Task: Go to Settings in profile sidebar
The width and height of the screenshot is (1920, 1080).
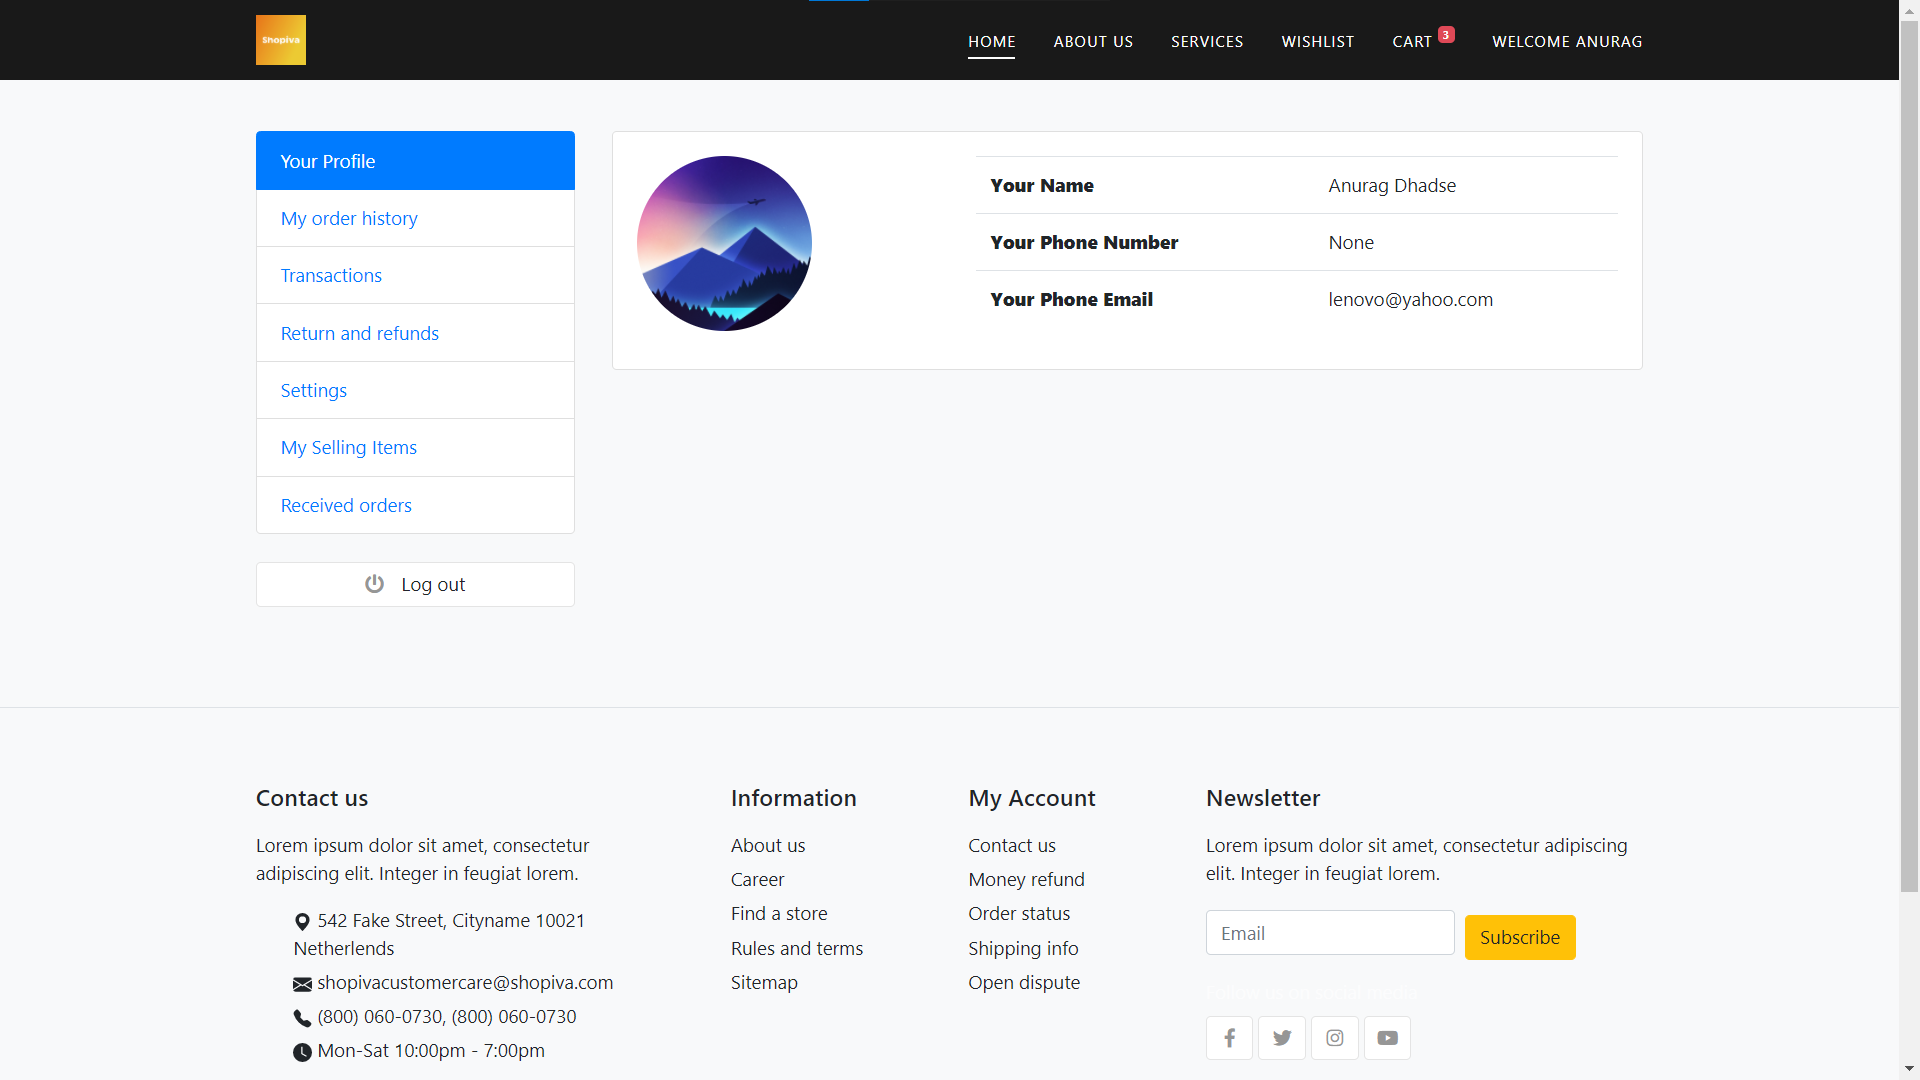Action: click(313, 390)
